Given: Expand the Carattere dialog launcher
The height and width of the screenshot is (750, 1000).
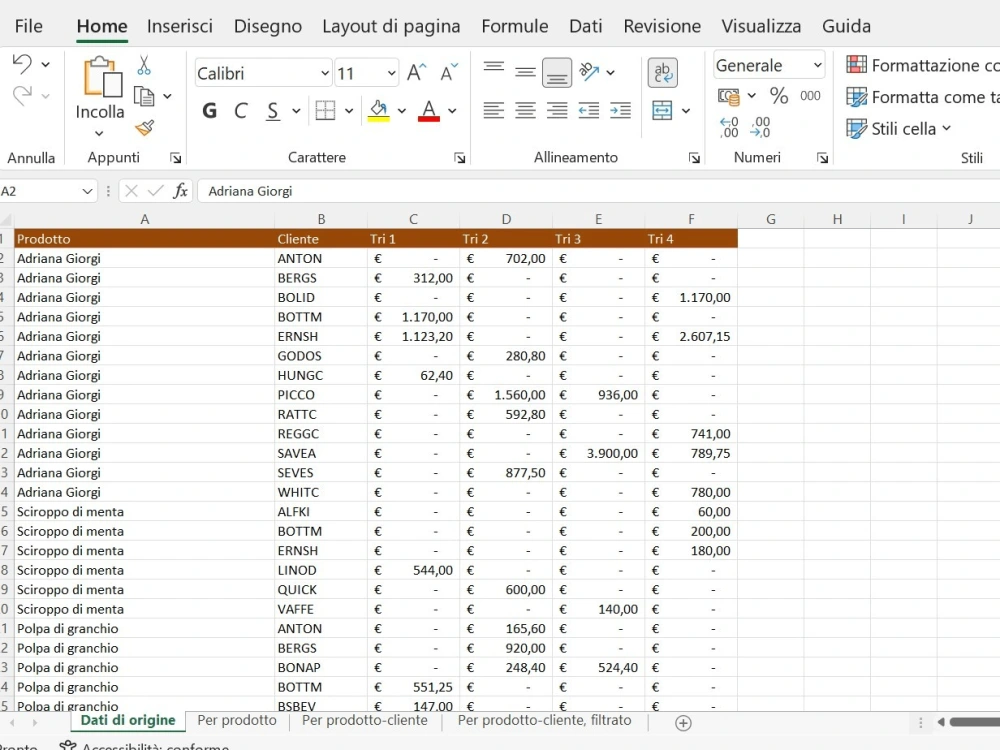Looking at the screenshot, I should click(x=459, y=158).
